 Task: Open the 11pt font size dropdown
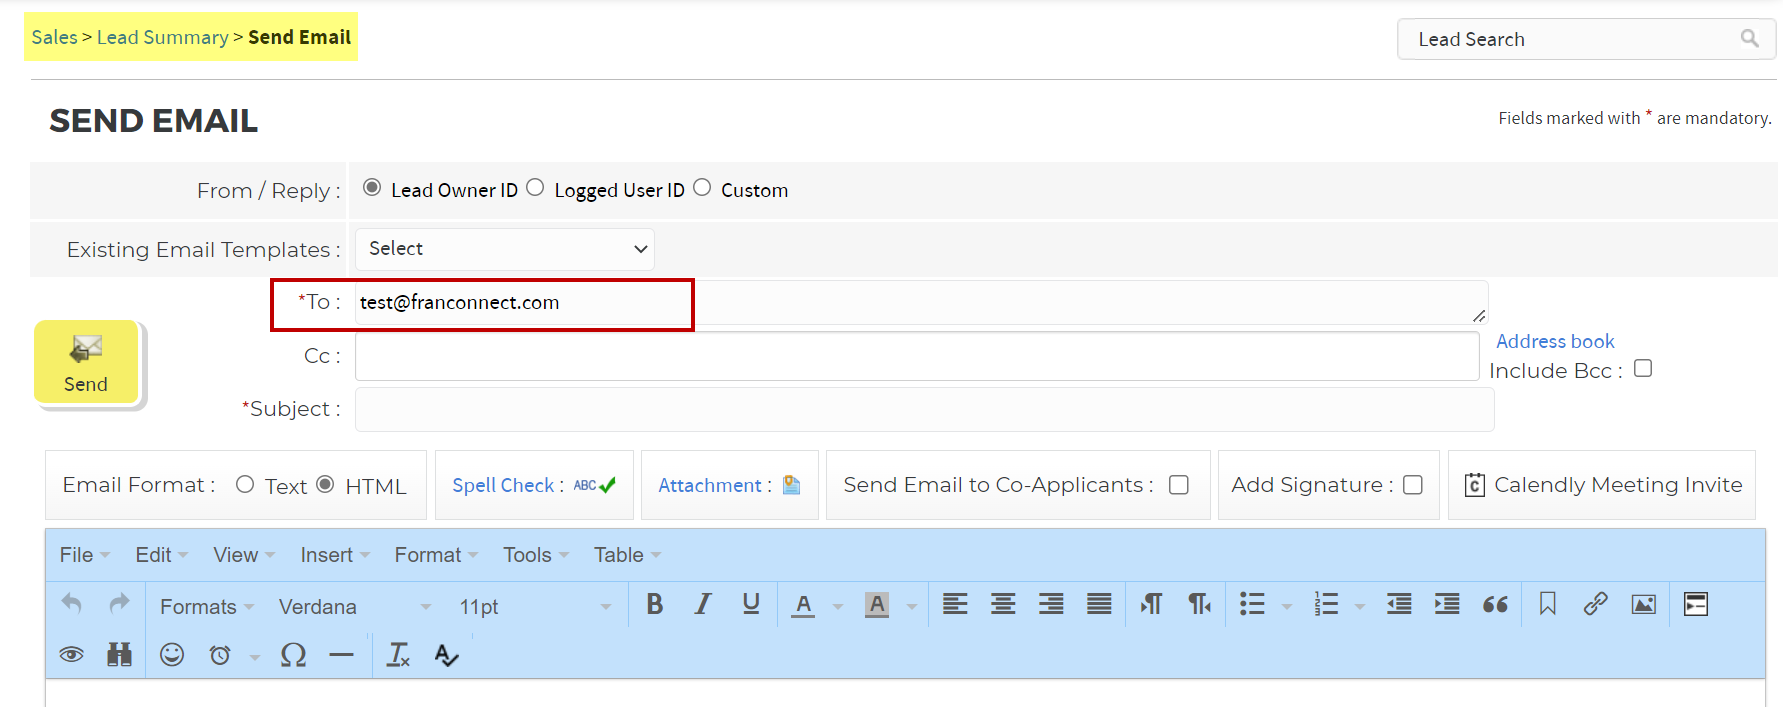[x=535, y=606]
